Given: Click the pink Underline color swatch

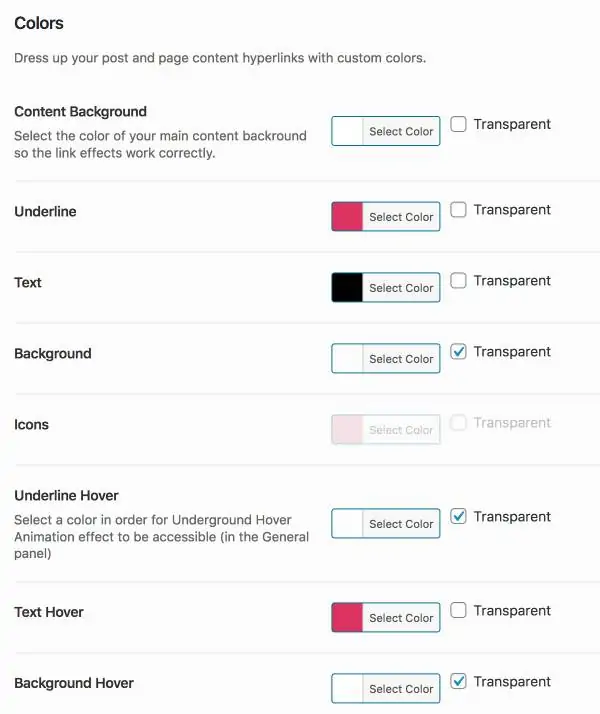Looking at the screenshot, I should point(347,217).
